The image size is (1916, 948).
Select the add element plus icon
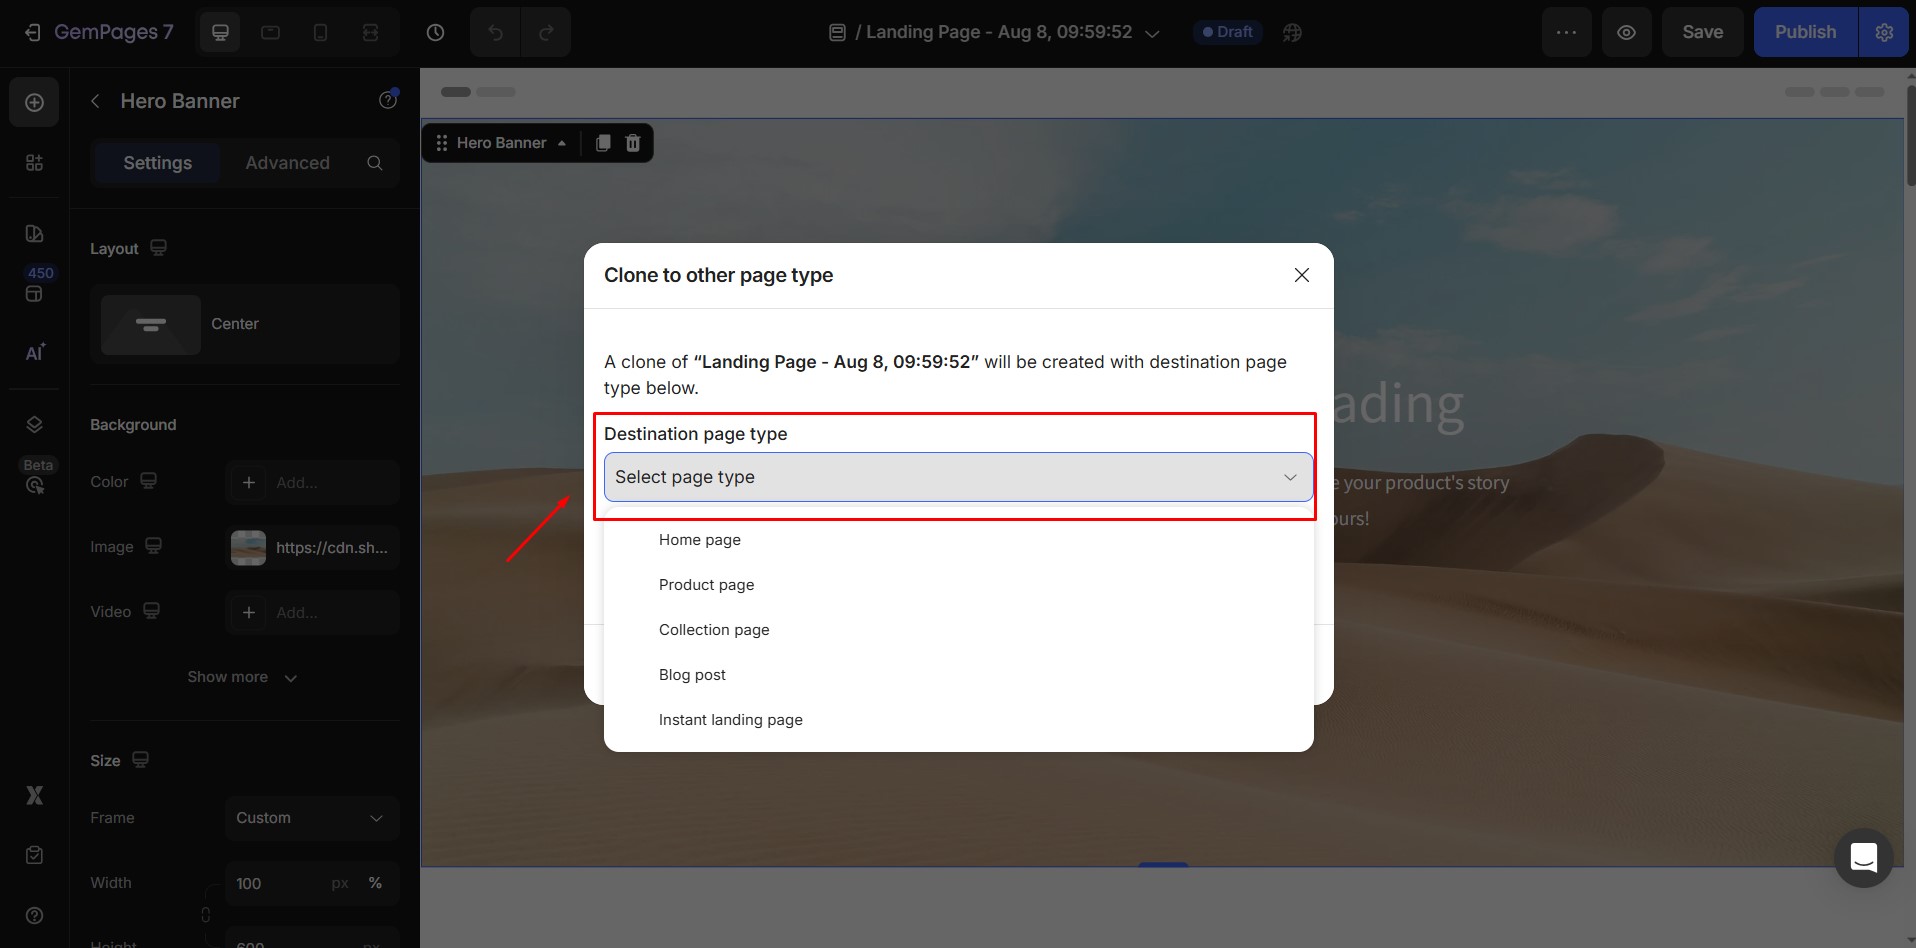[x=34, y=101]
